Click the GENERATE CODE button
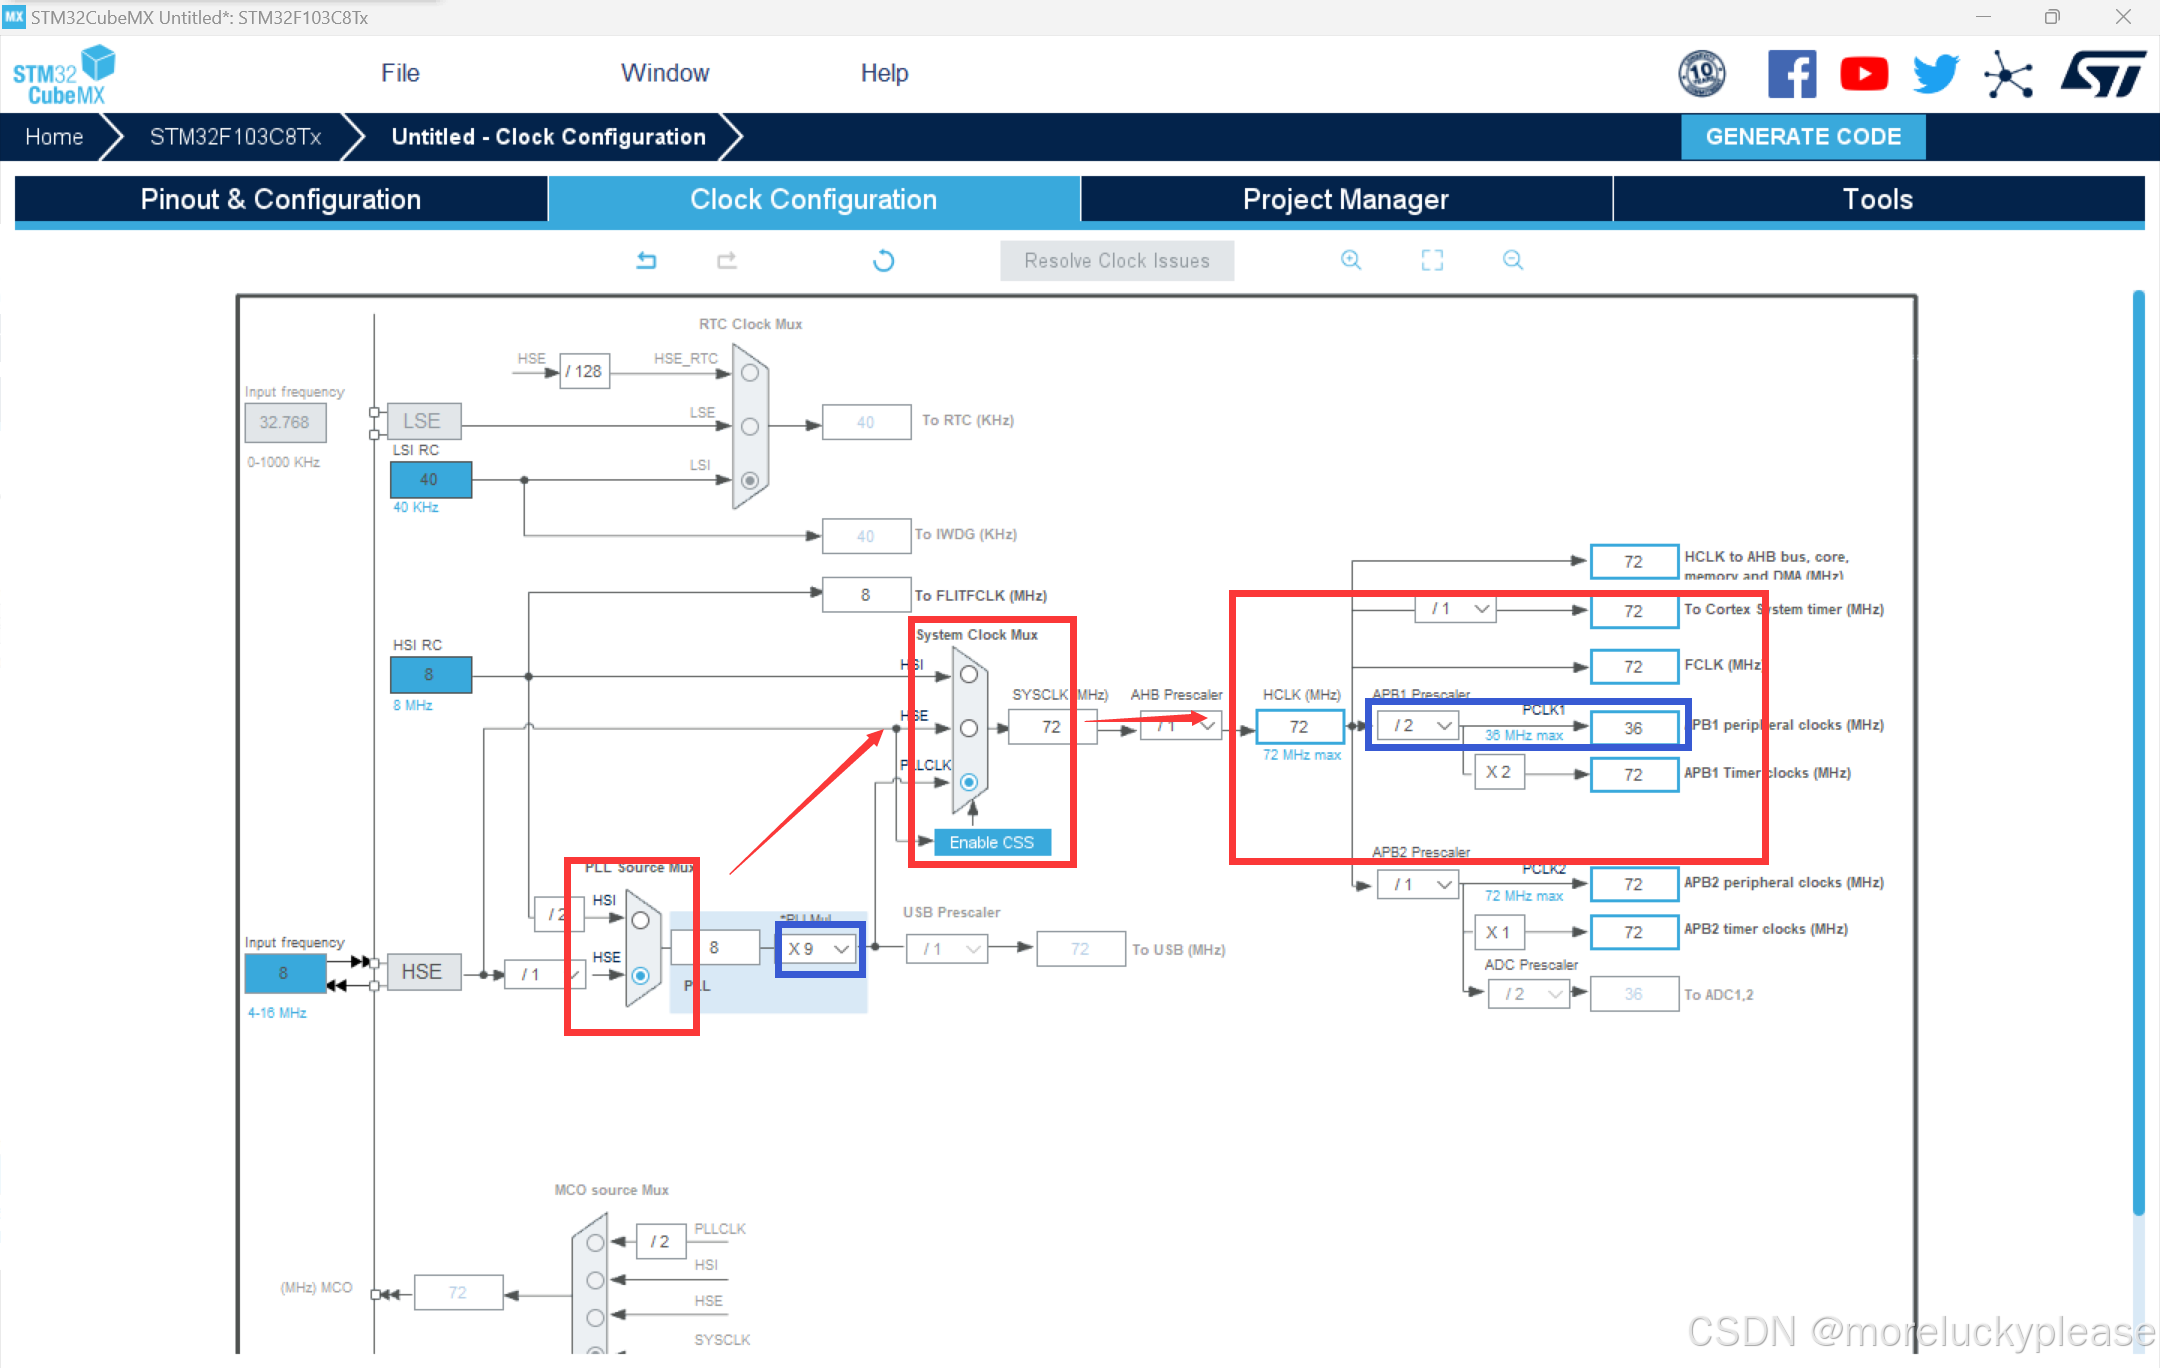The height and width of the screenshot is (1368, 2160). 1802,137
